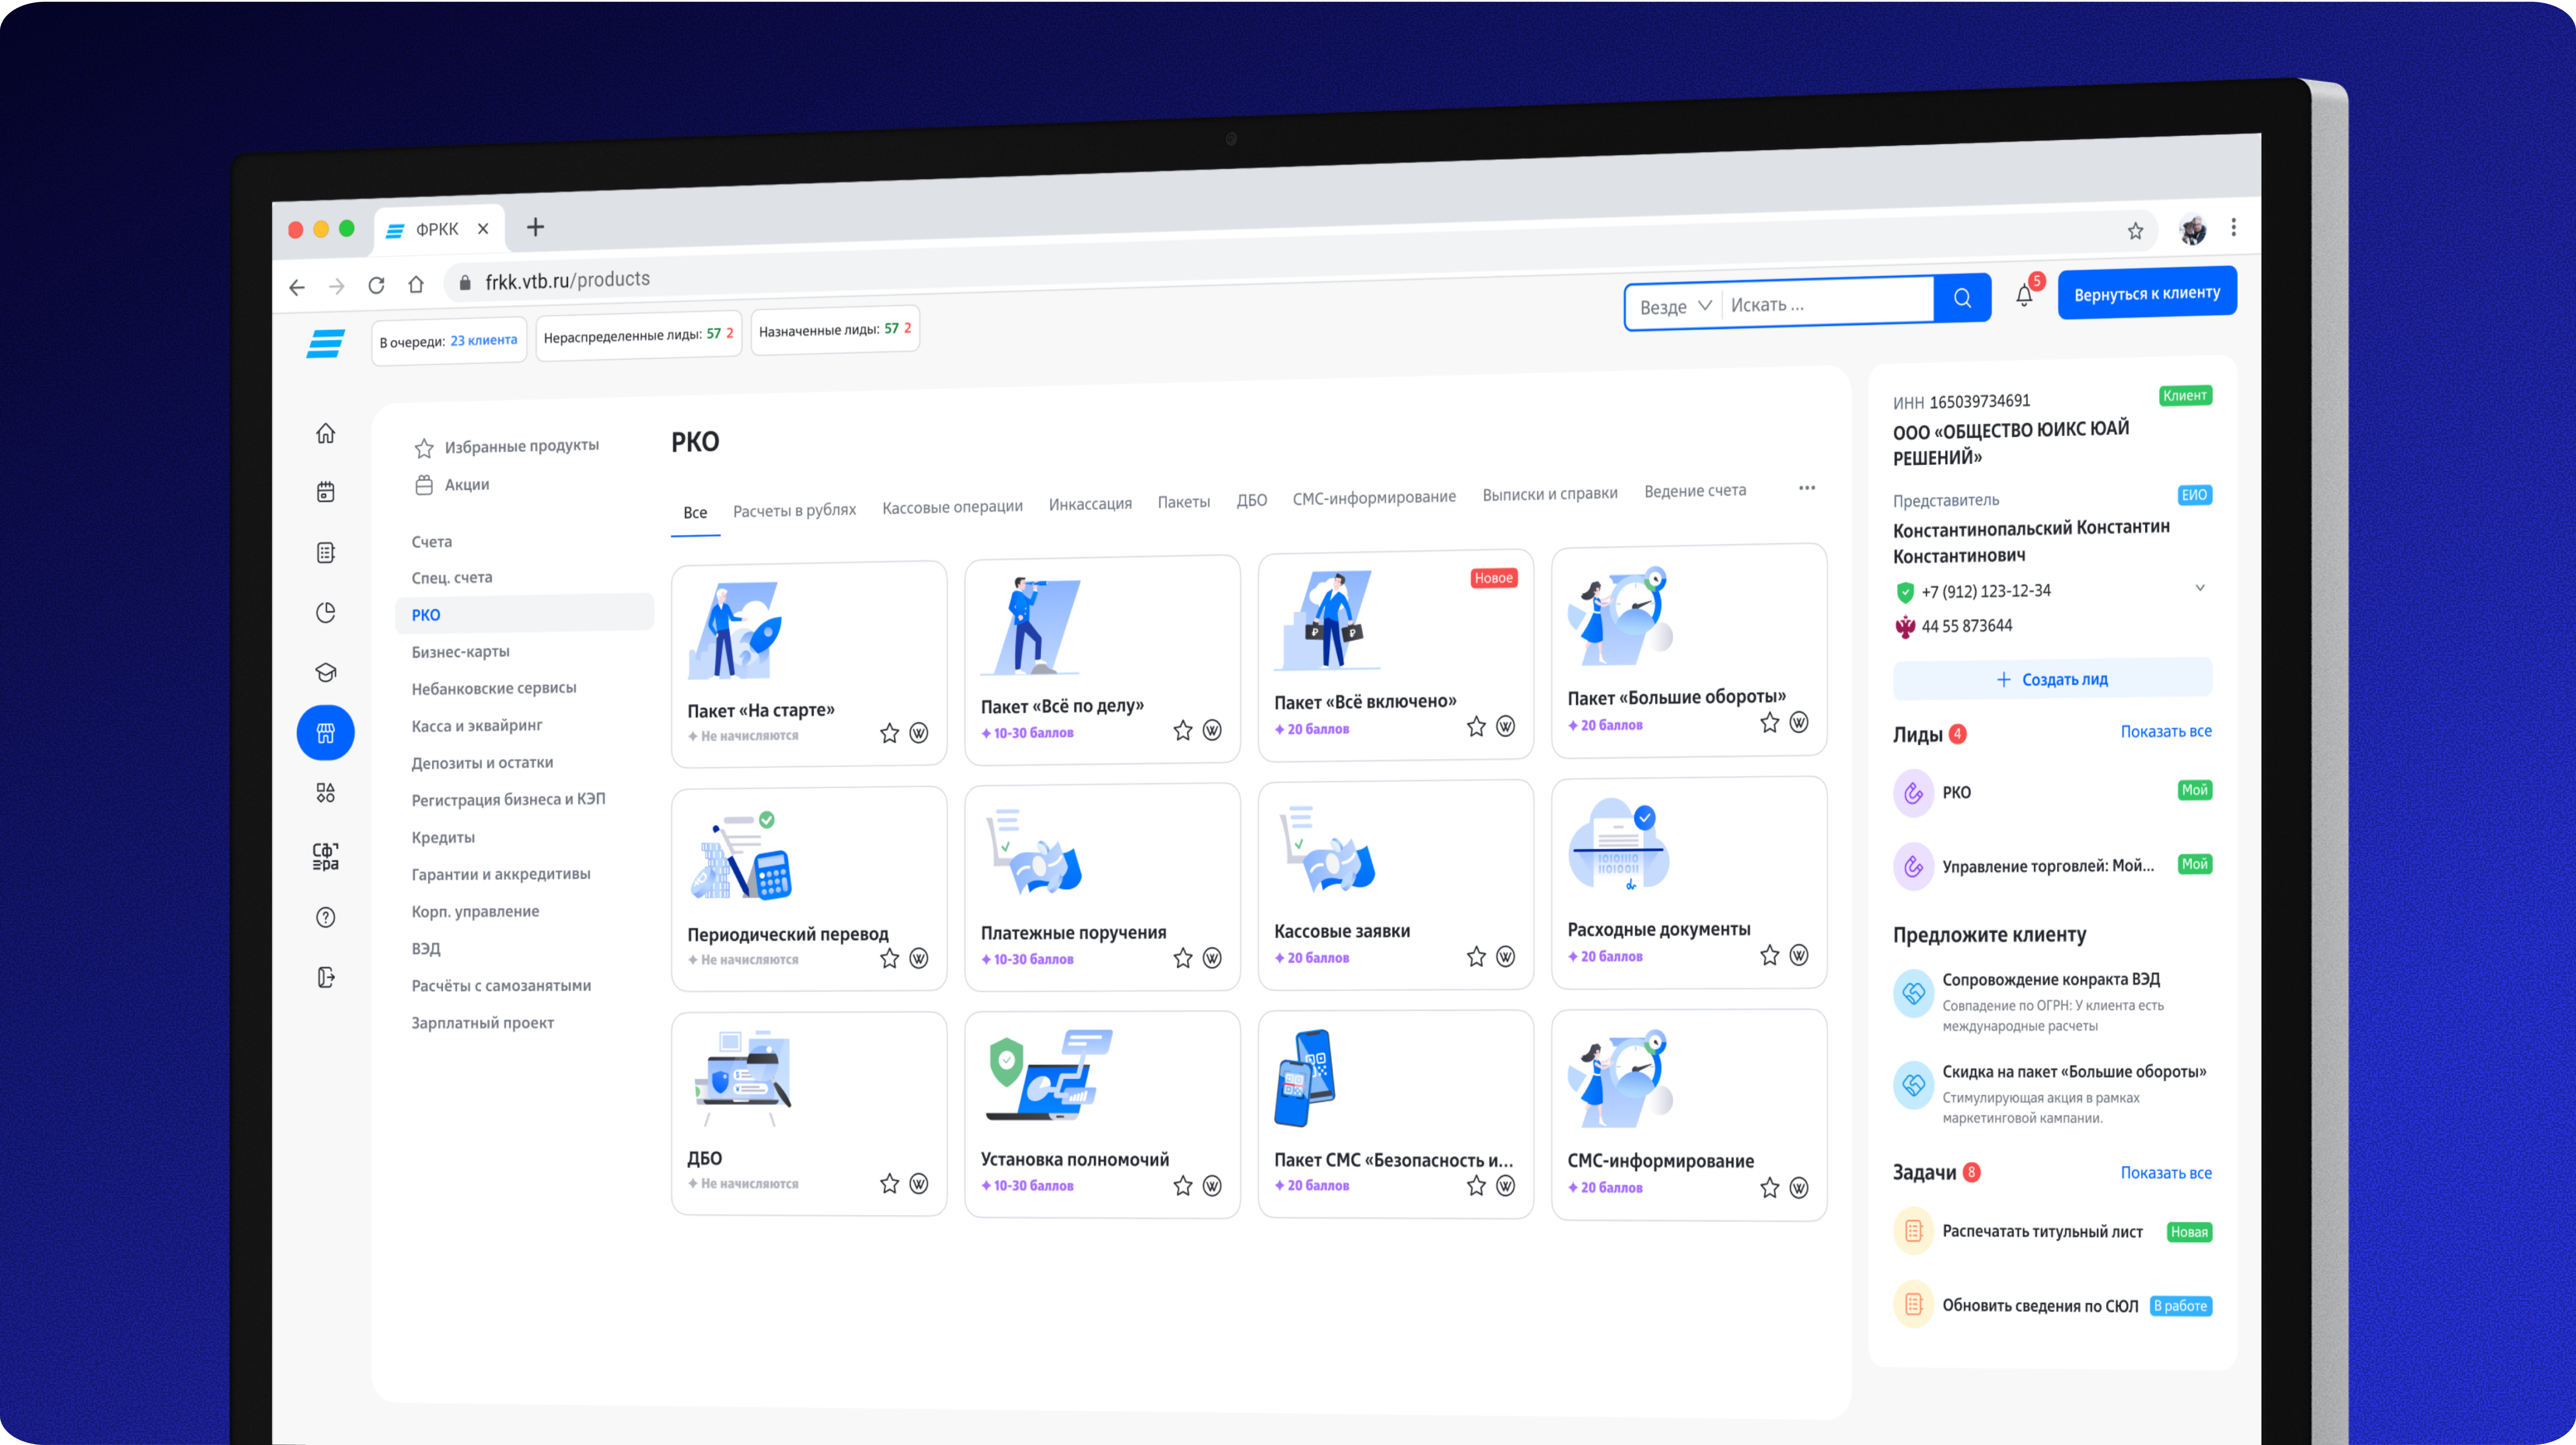2576x1445 pixels.
Task: Bookmark page with browser star icon
Action: pos(2135,231)
